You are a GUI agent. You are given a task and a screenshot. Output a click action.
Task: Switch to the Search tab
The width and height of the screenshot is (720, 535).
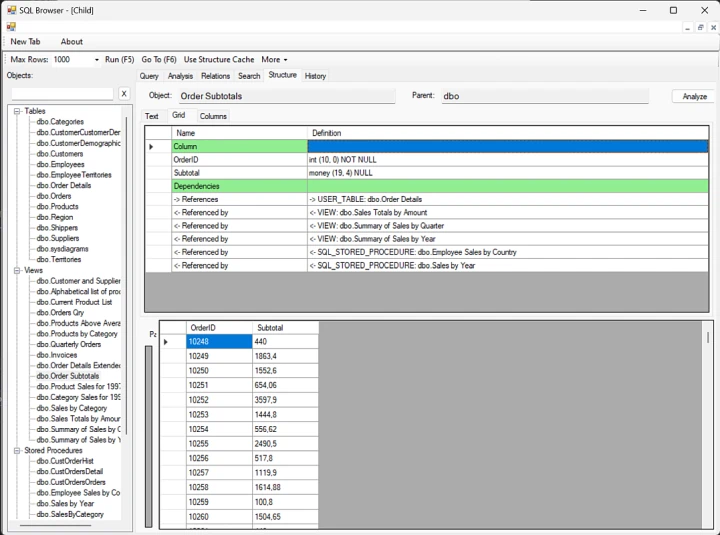coord(249,76)
